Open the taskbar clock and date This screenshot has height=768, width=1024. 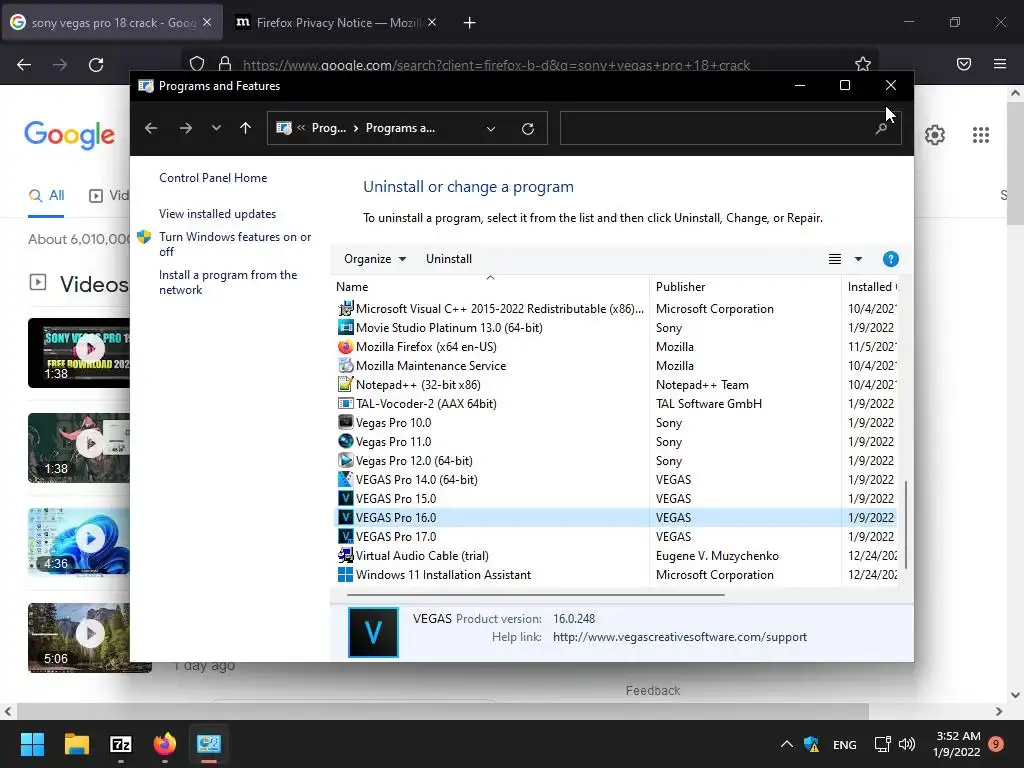tap(957, 744)
